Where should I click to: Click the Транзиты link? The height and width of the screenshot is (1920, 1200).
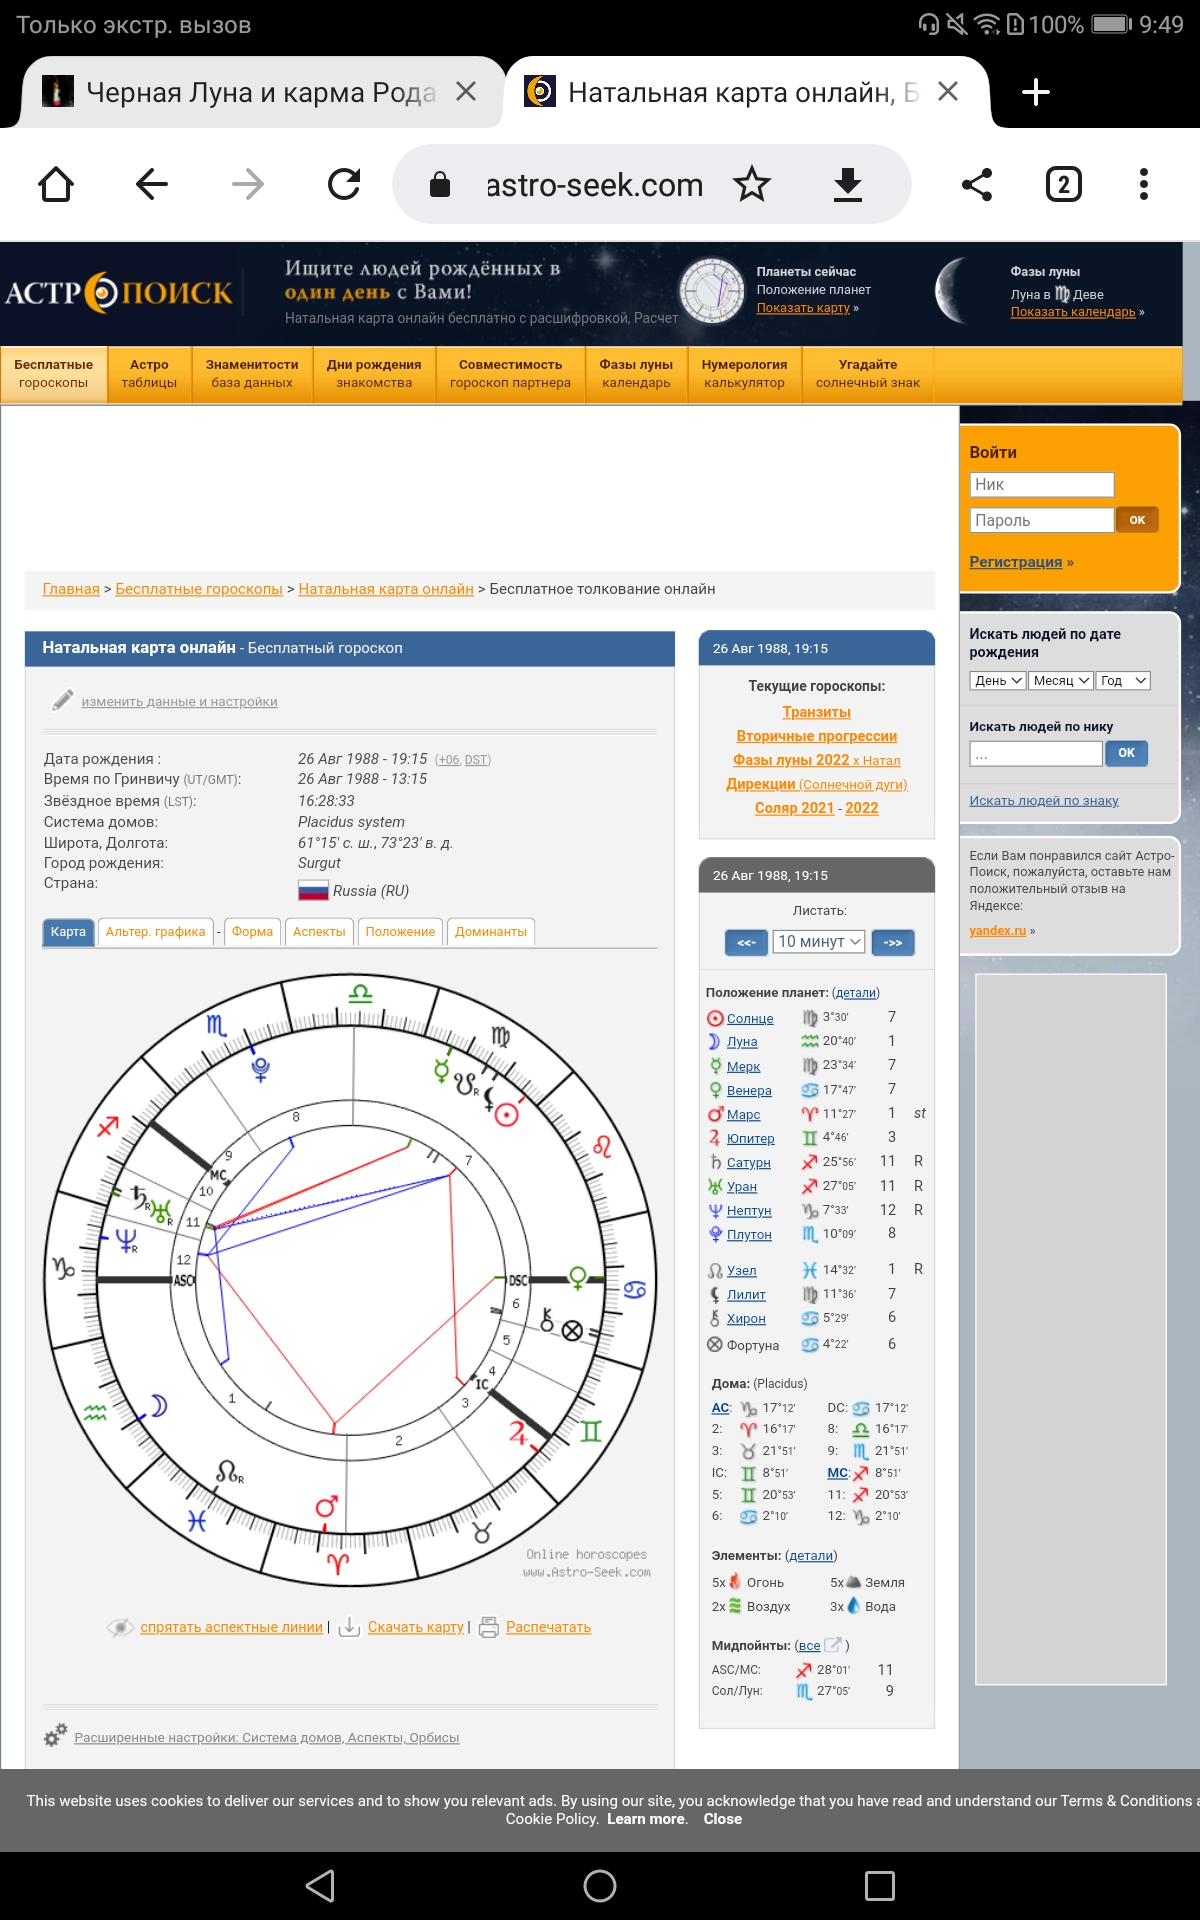817,712
